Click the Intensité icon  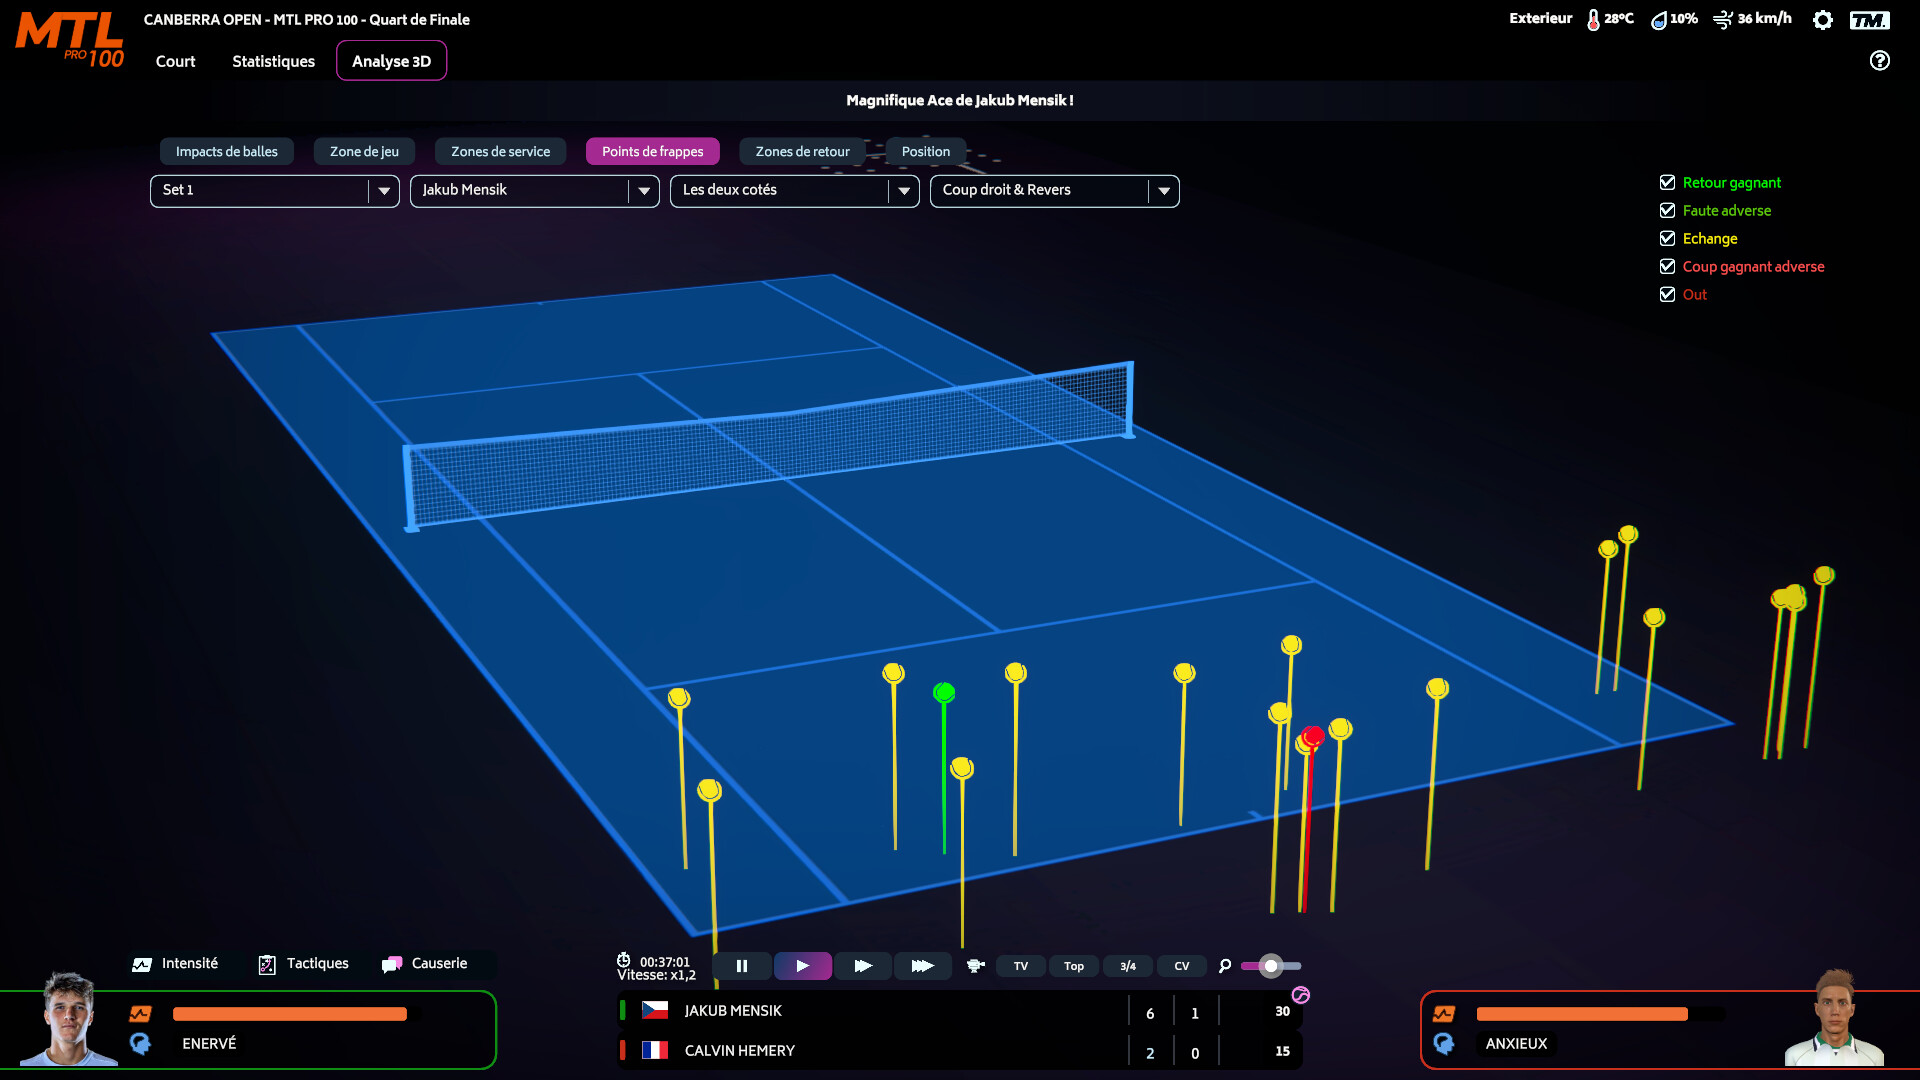point(142,964)
